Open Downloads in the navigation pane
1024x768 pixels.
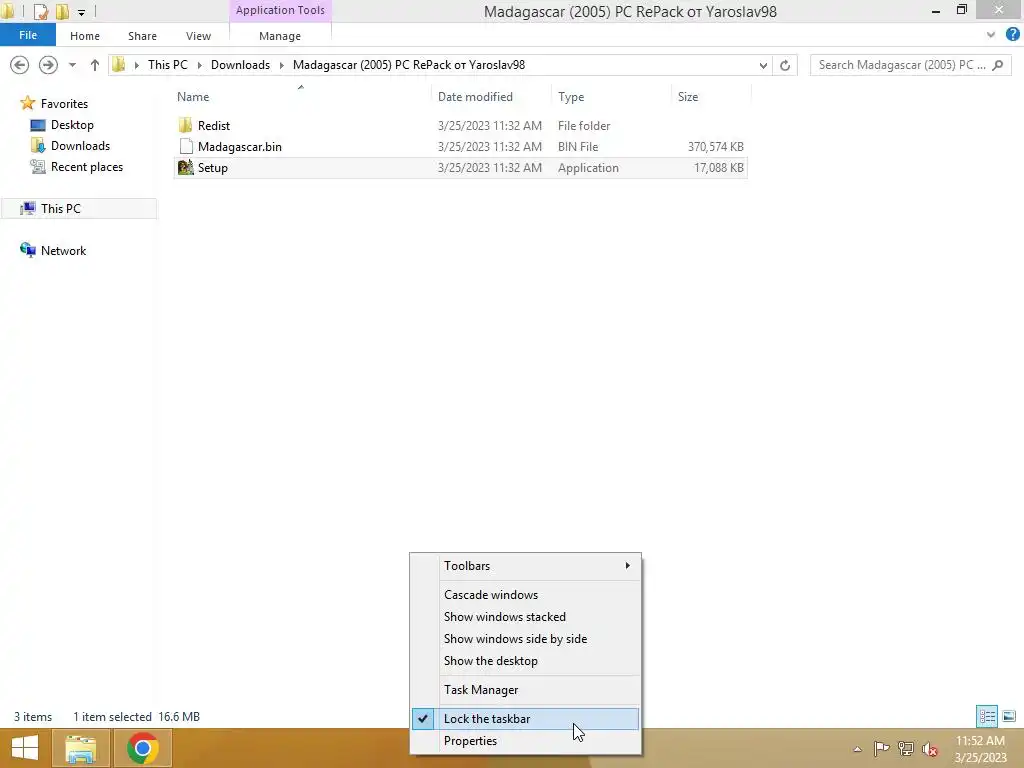point(80,146)
